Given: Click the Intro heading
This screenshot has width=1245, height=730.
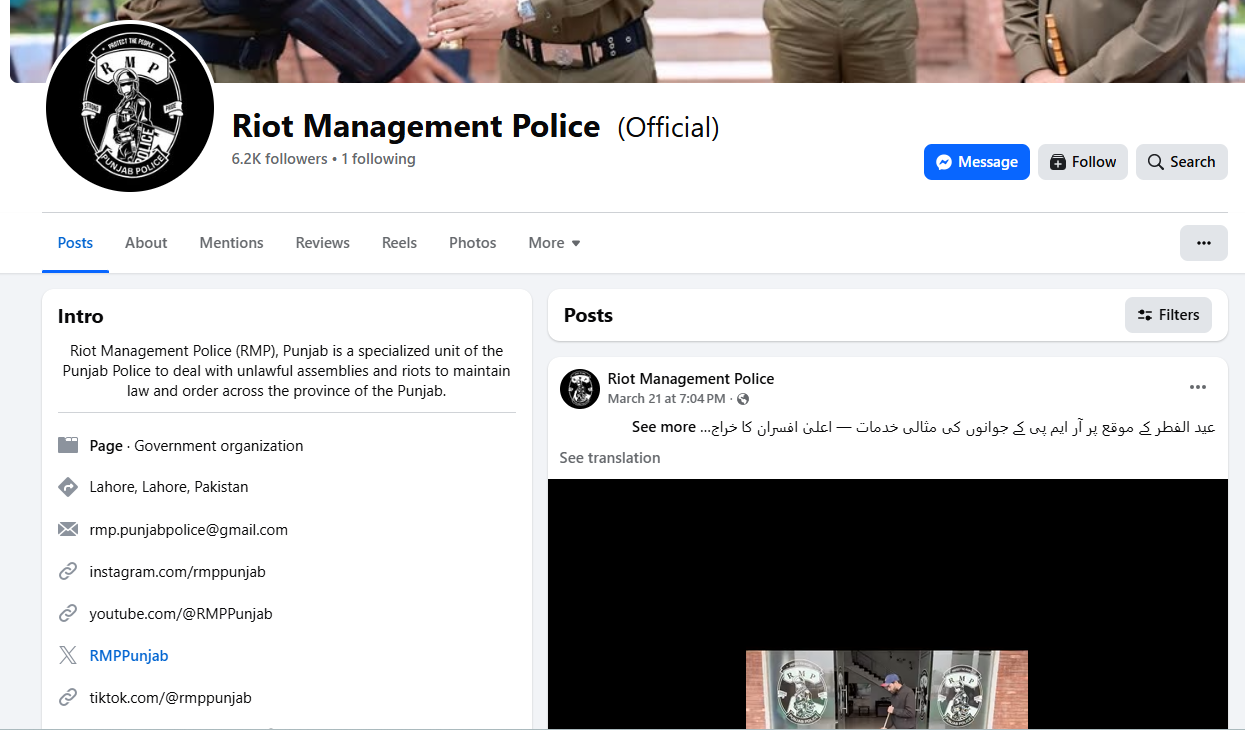Looking at the screenshot, I should pyautogui.click(x=81, y=316).
